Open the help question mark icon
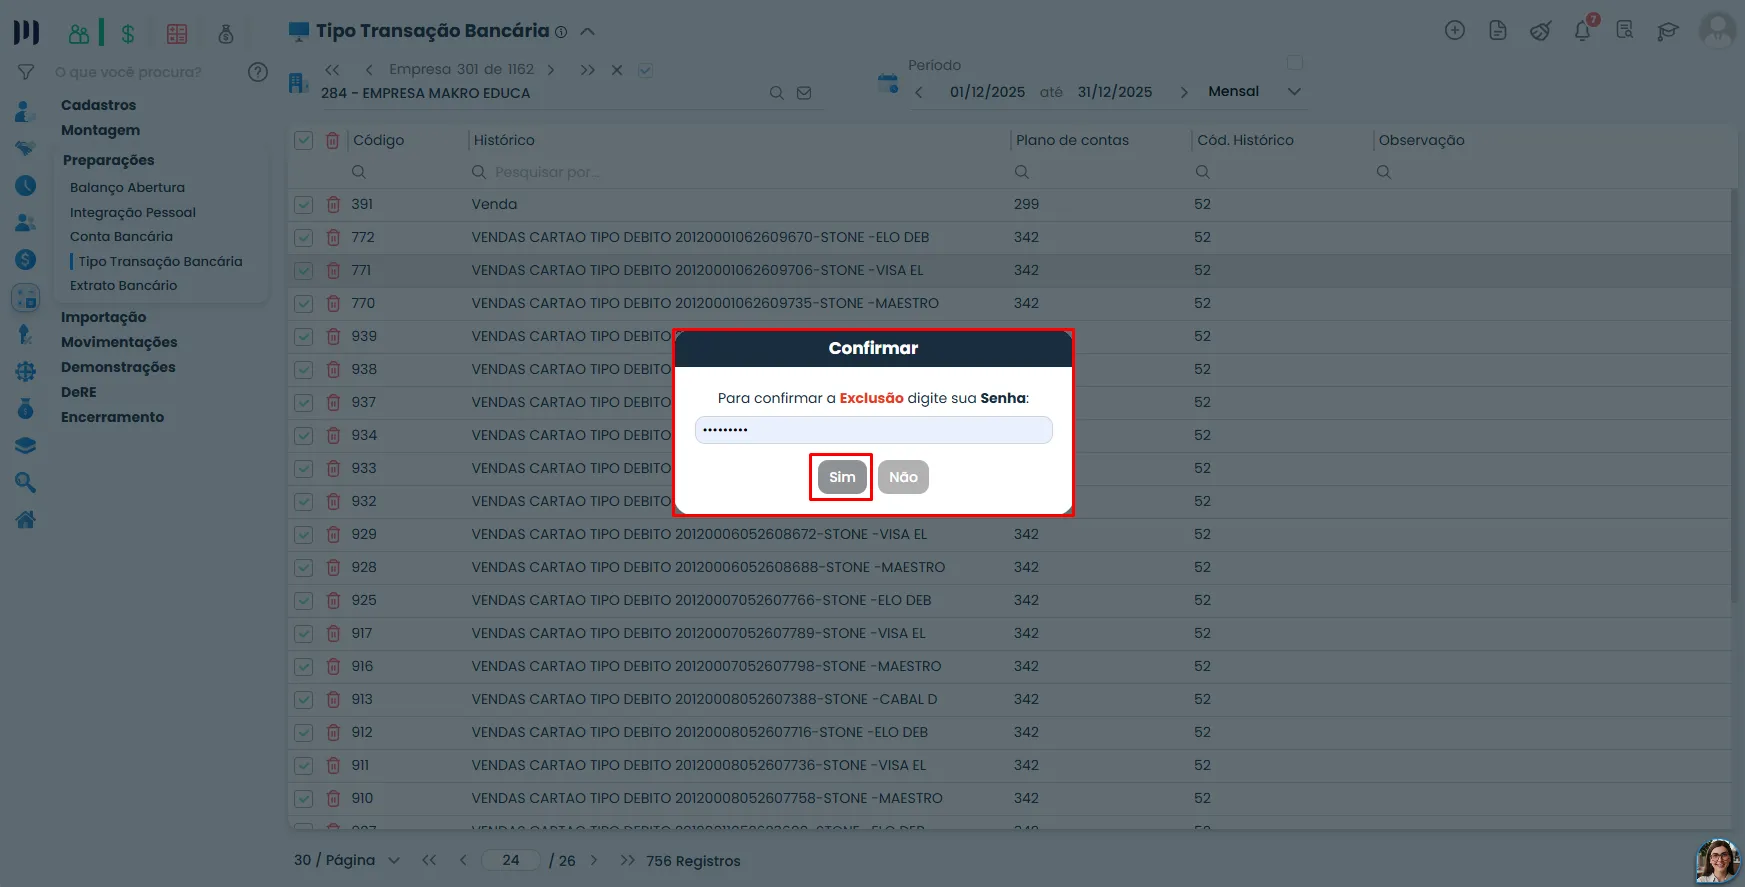This screenshot has height=887, width=1745. [x=258, y=72]
